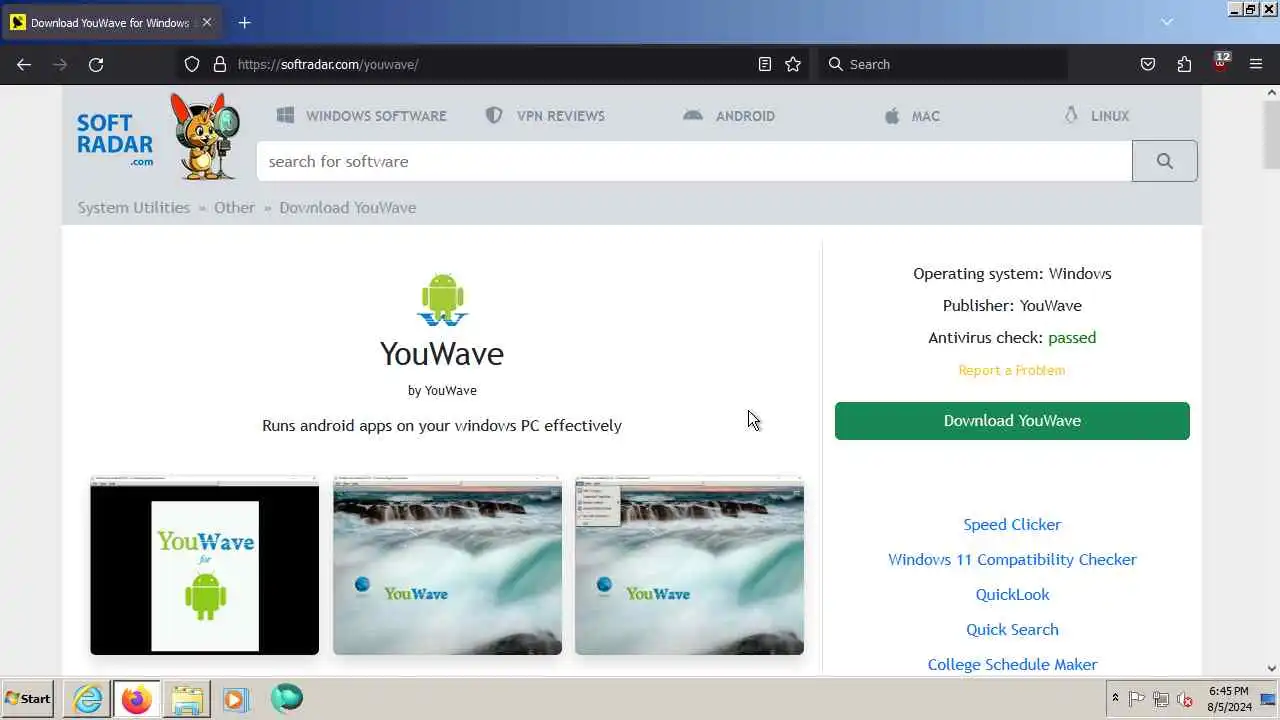Viewport: 1280px width, 720px height.
Task: Click the YouWave page heading
Action: [442, 354]
